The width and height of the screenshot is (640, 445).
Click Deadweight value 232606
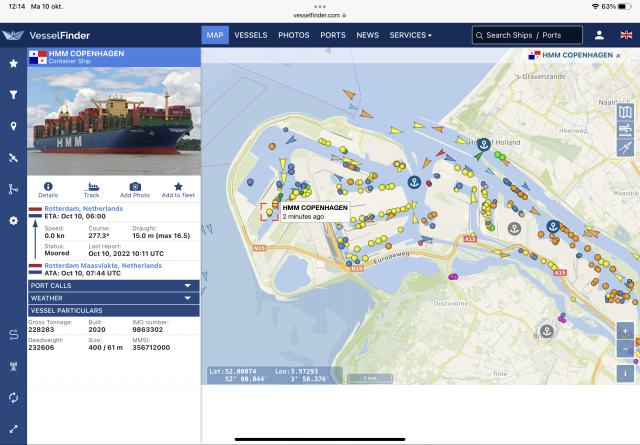point(41,347)
